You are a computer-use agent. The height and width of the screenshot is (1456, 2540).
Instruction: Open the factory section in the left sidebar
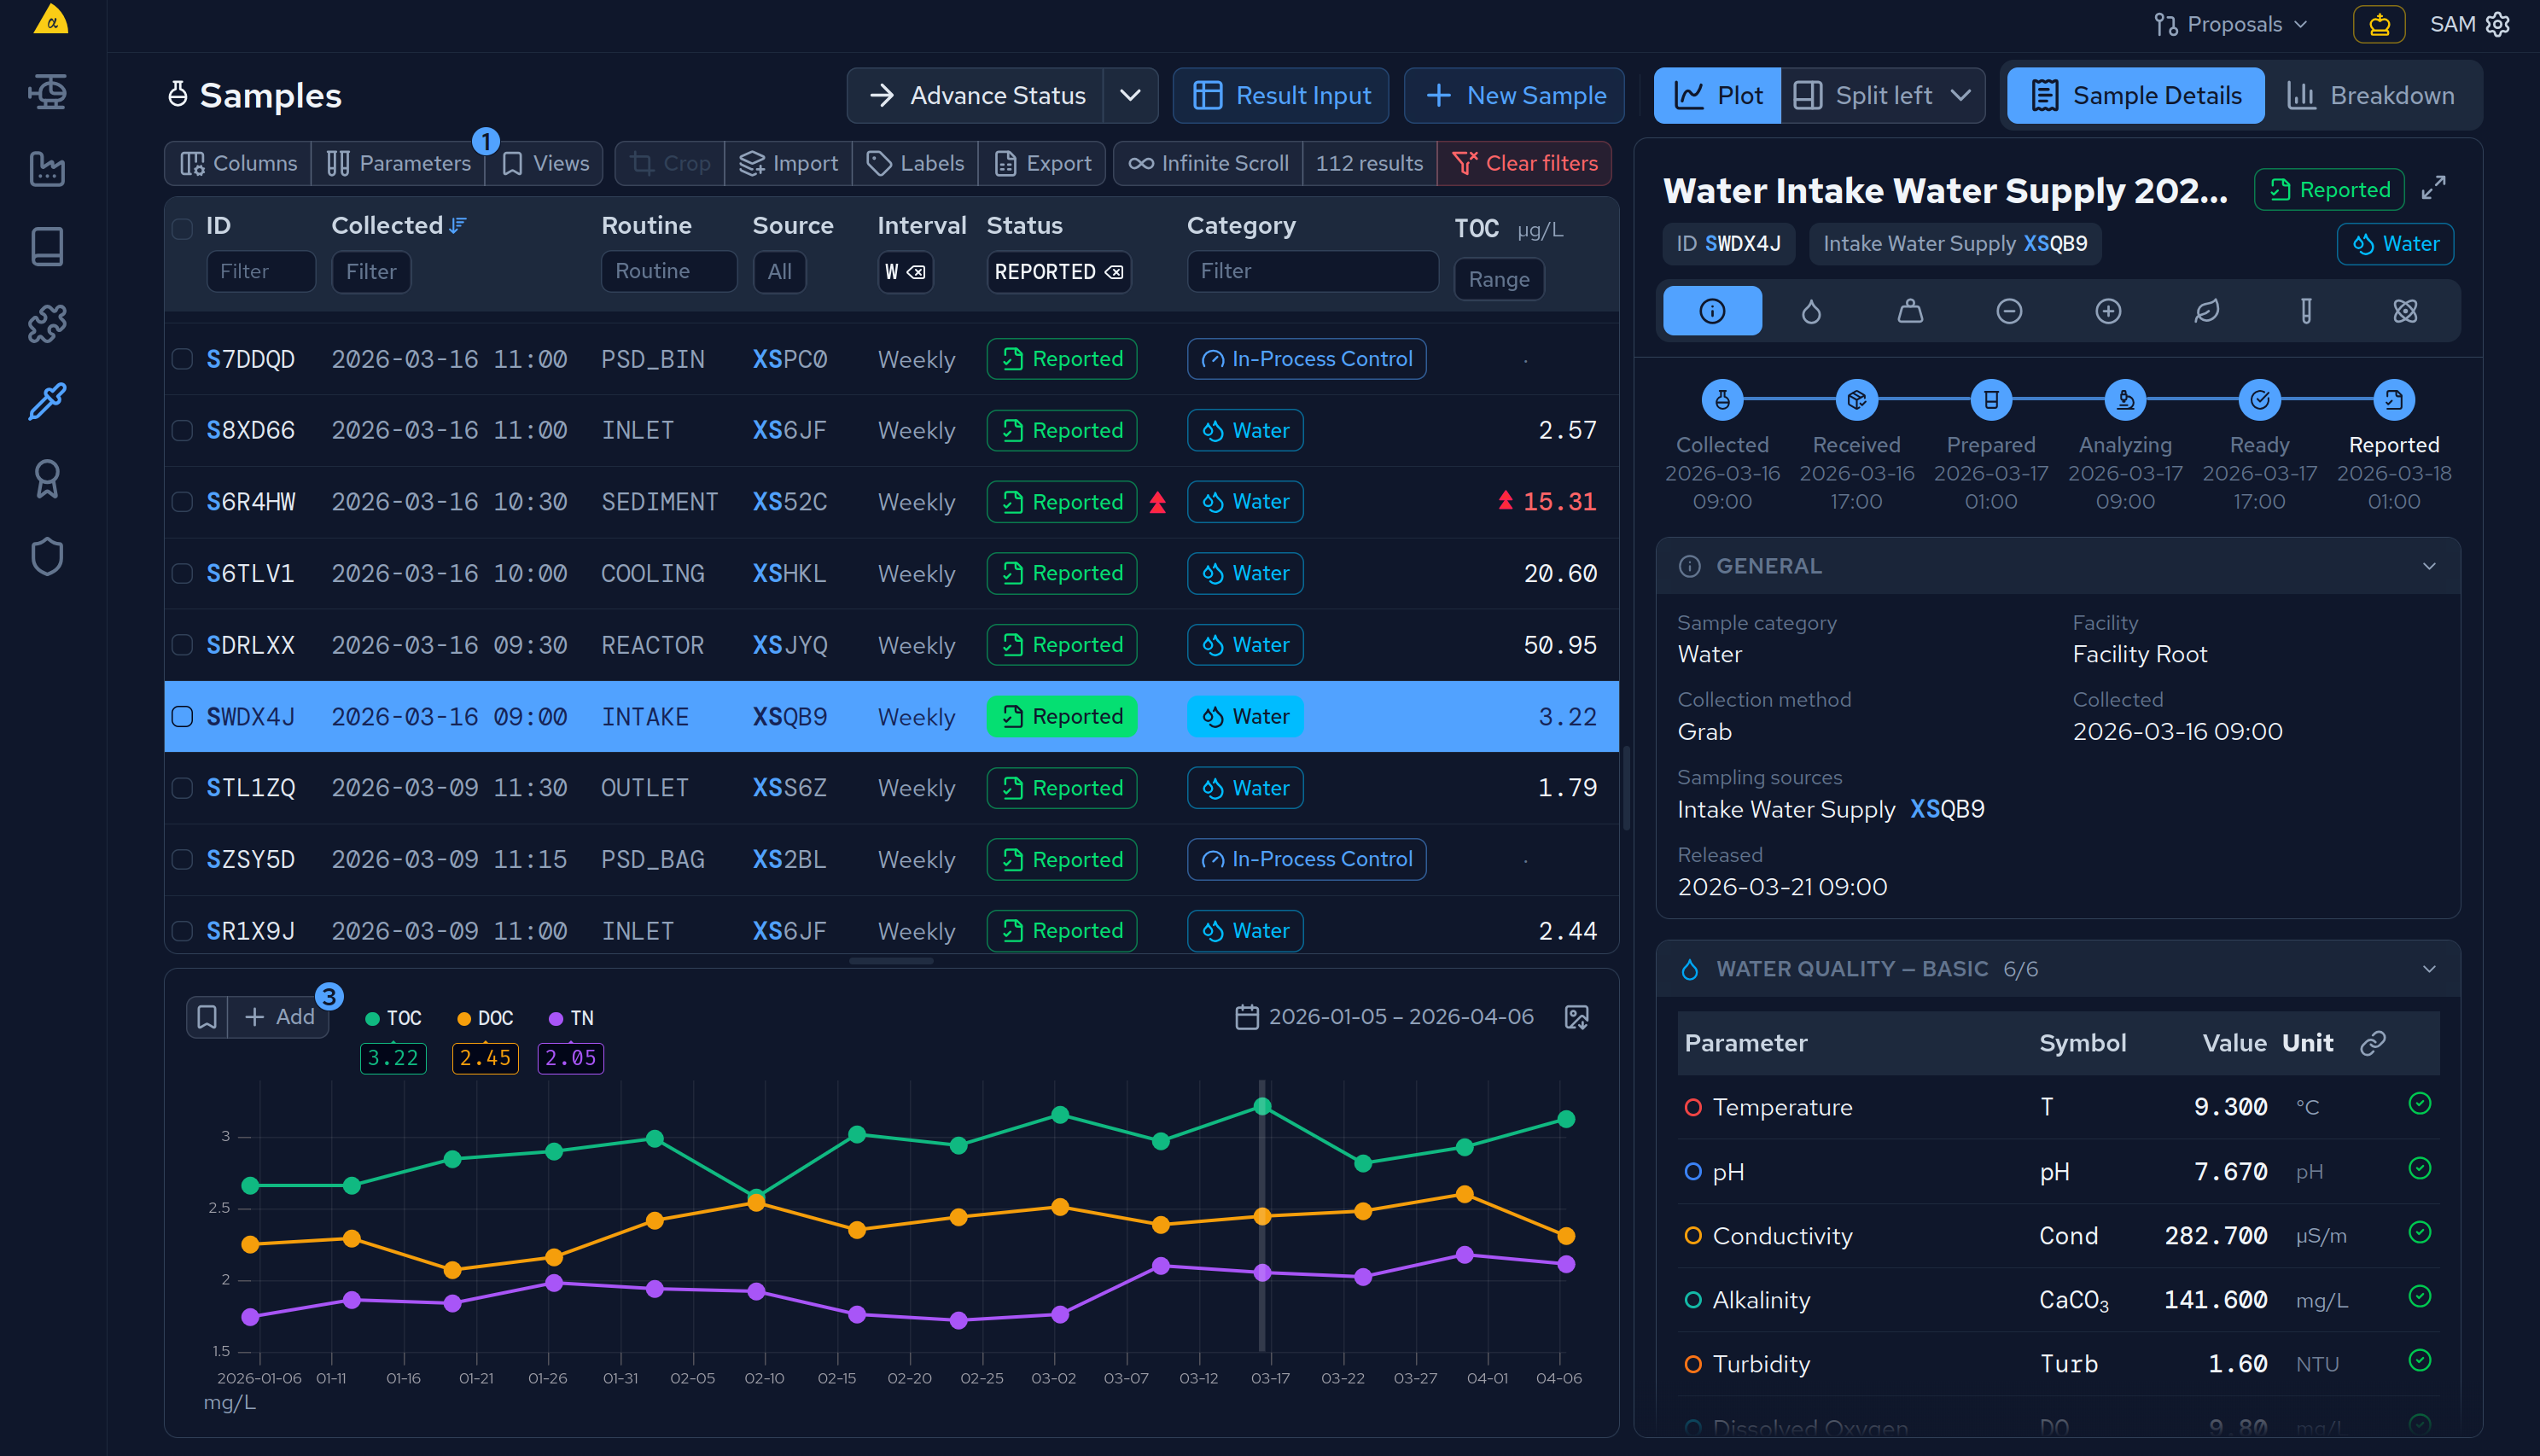click(47, 169)
